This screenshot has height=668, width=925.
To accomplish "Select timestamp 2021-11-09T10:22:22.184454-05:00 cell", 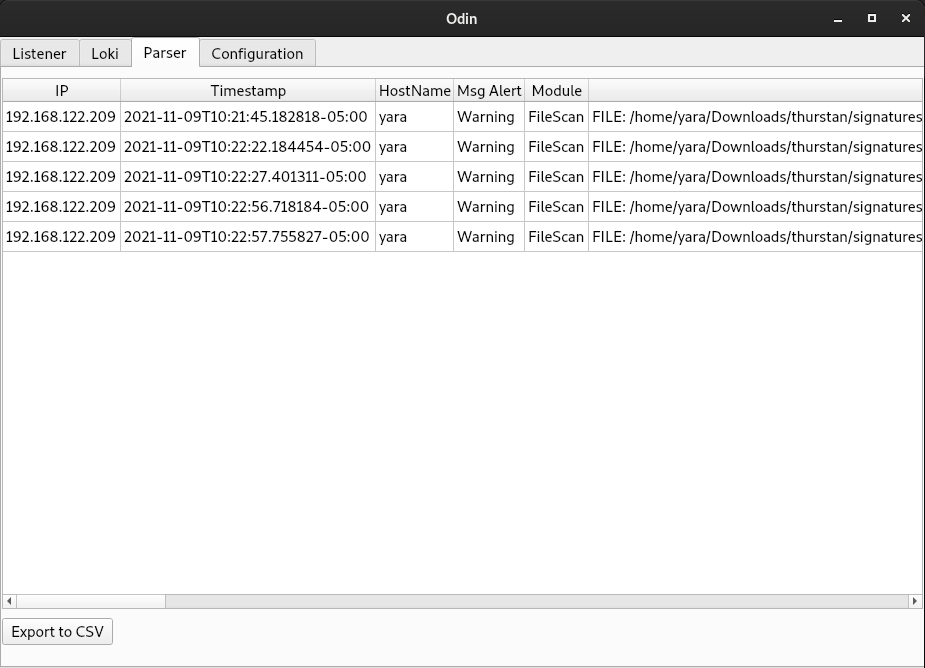I will (248, 147).
